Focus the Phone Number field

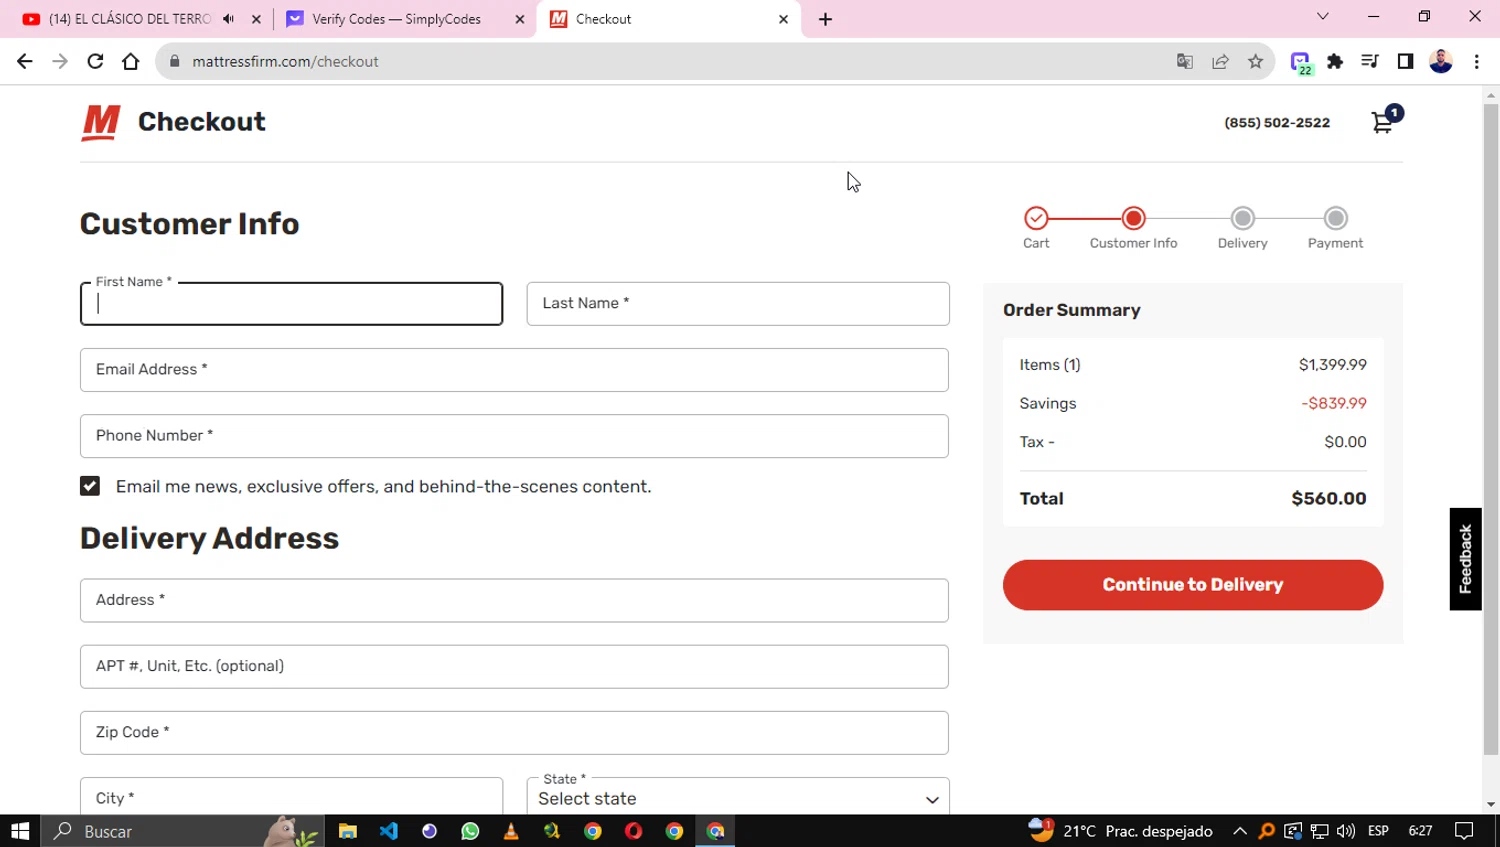tap(514, 436)
